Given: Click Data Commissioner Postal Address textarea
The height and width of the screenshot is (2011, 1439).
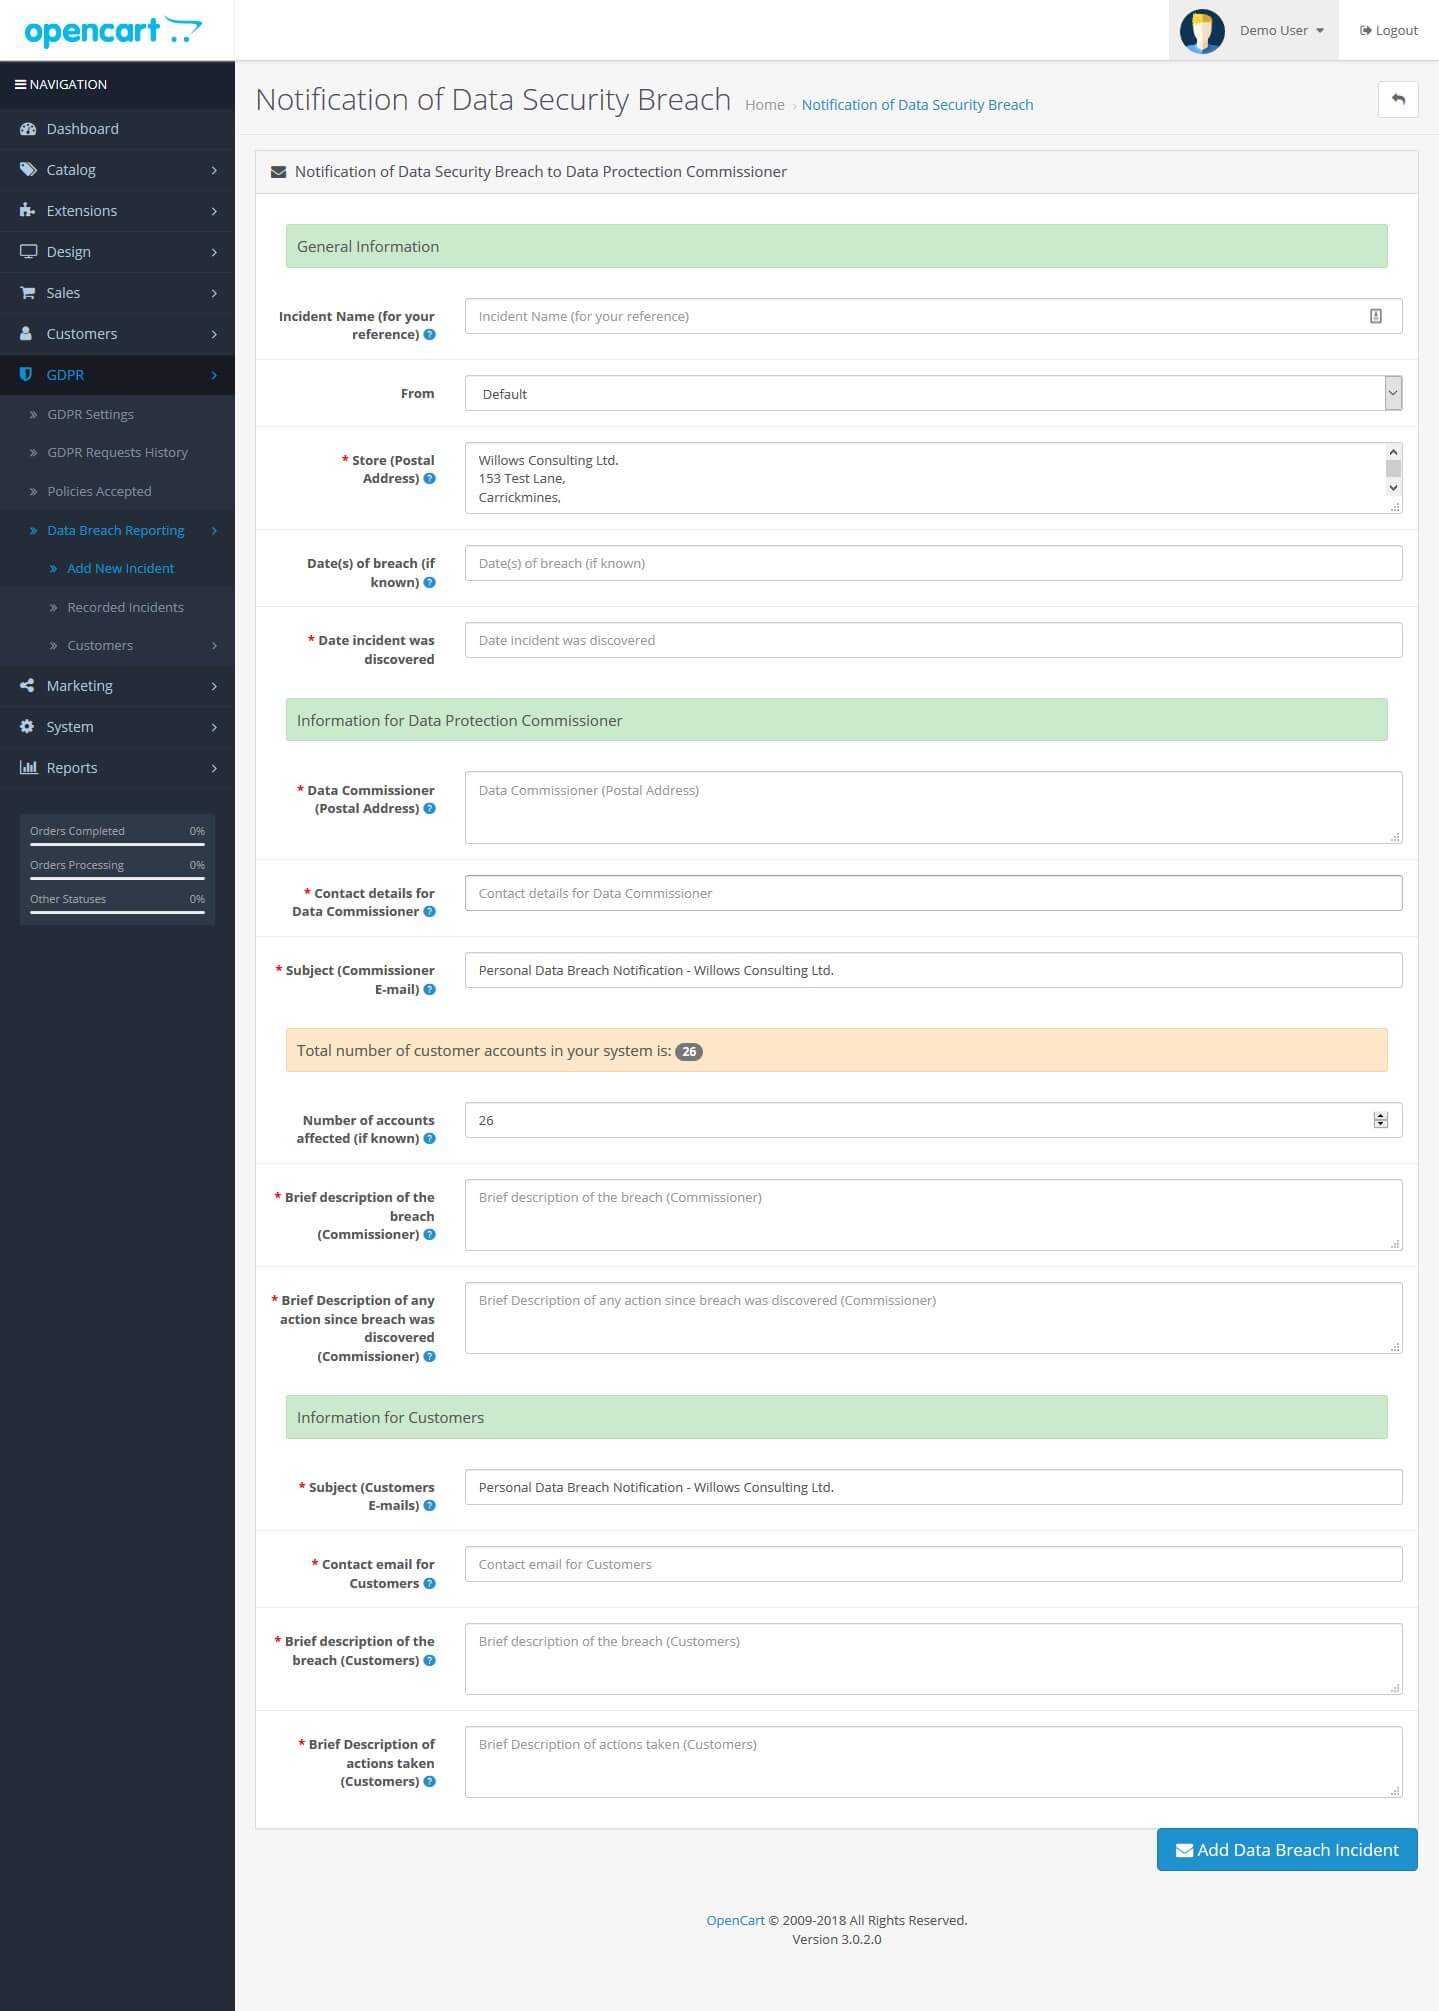Looking at the screenshot, I should (x=933, y=807).
